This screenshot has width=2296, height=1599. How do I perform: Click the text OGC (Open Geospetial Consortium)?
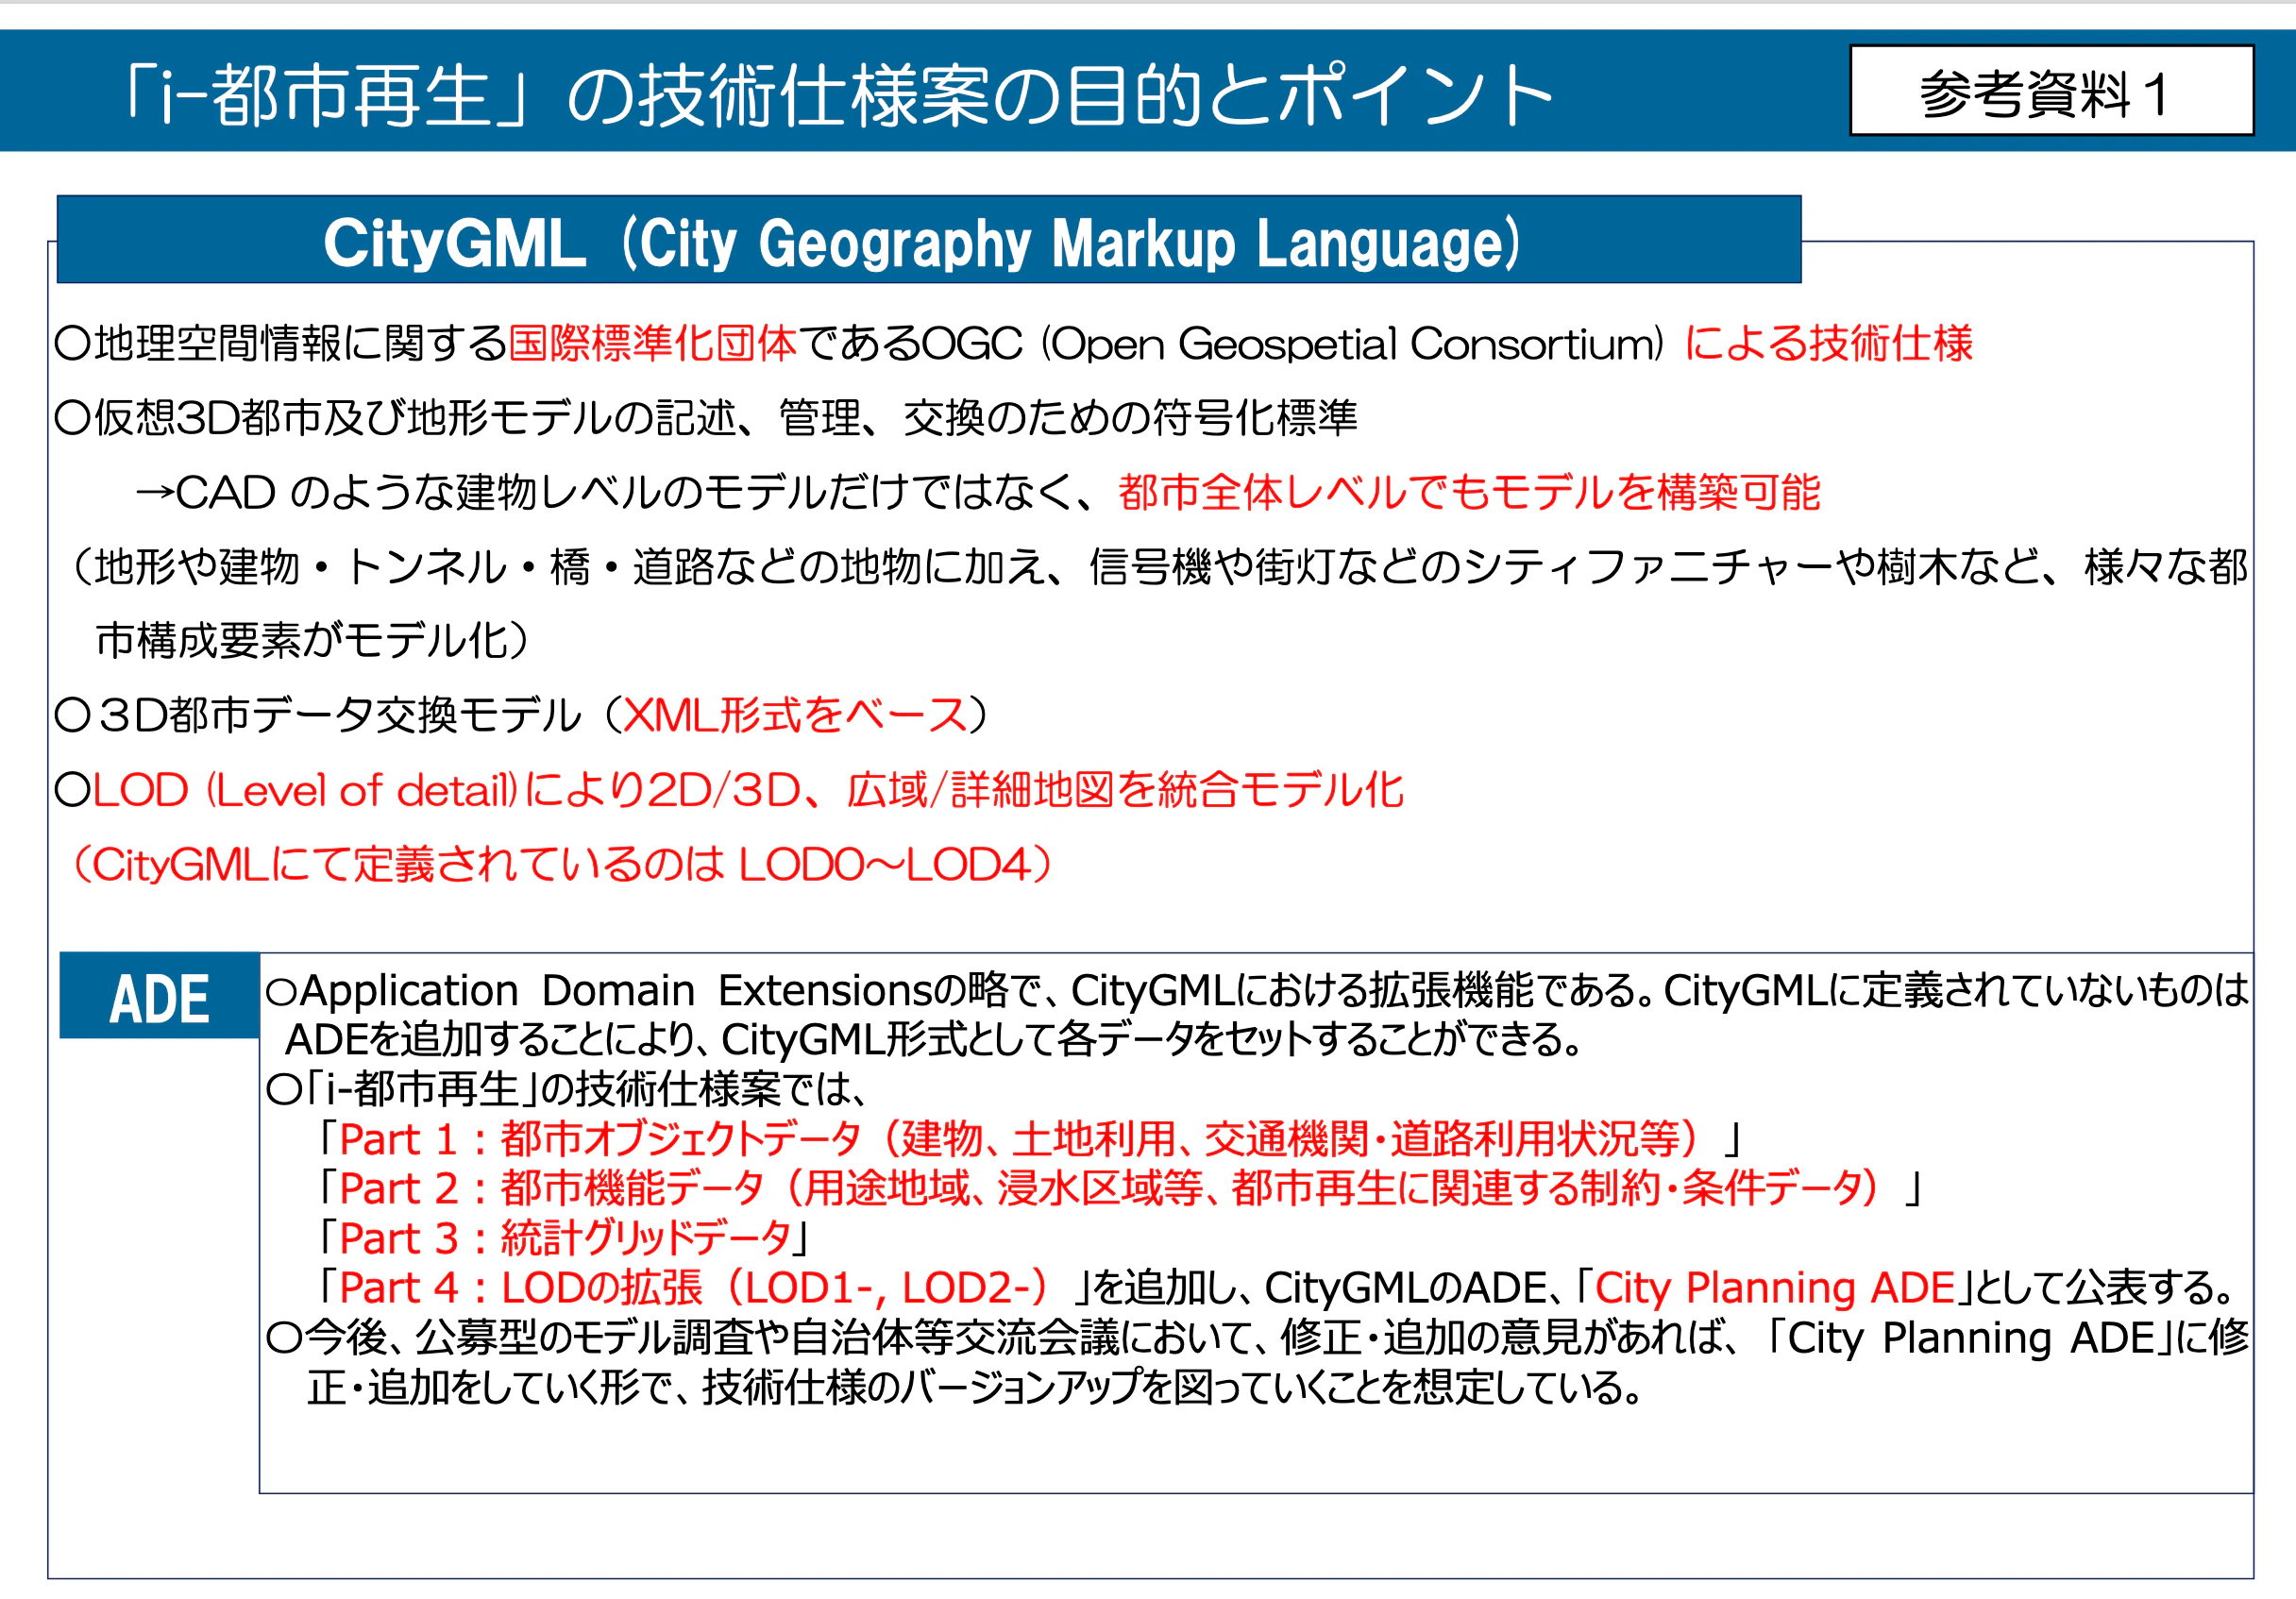click(x=1293, y=344)
